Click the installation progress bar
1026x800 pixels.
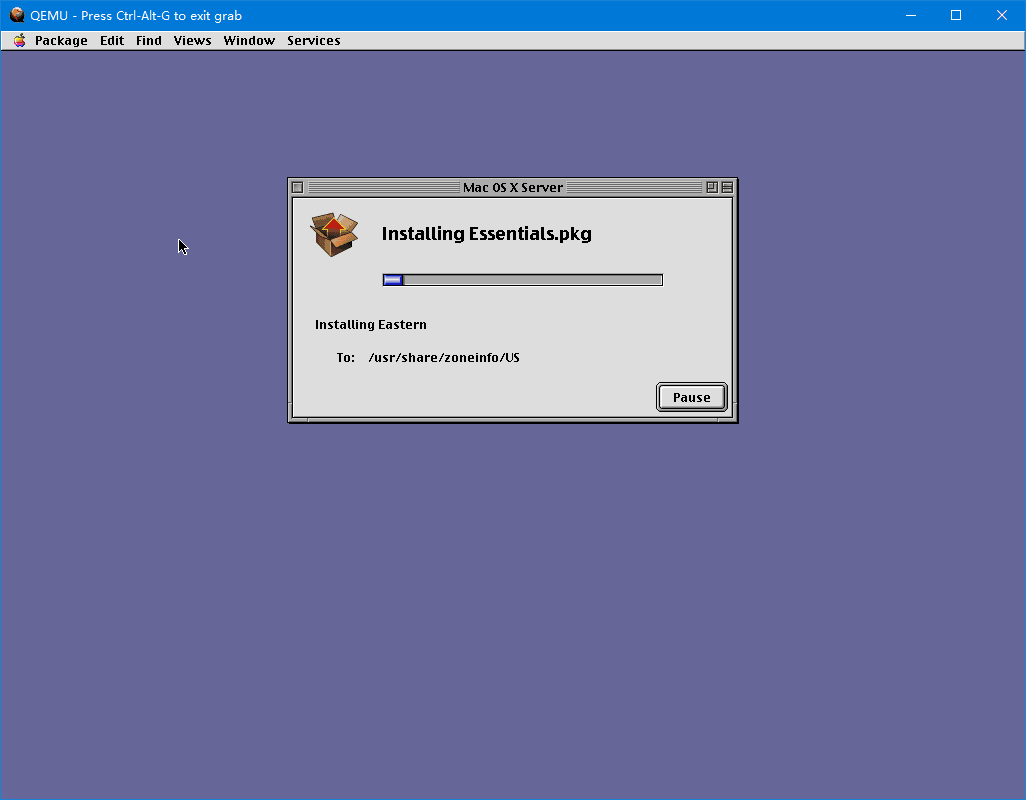pos(523,280)
